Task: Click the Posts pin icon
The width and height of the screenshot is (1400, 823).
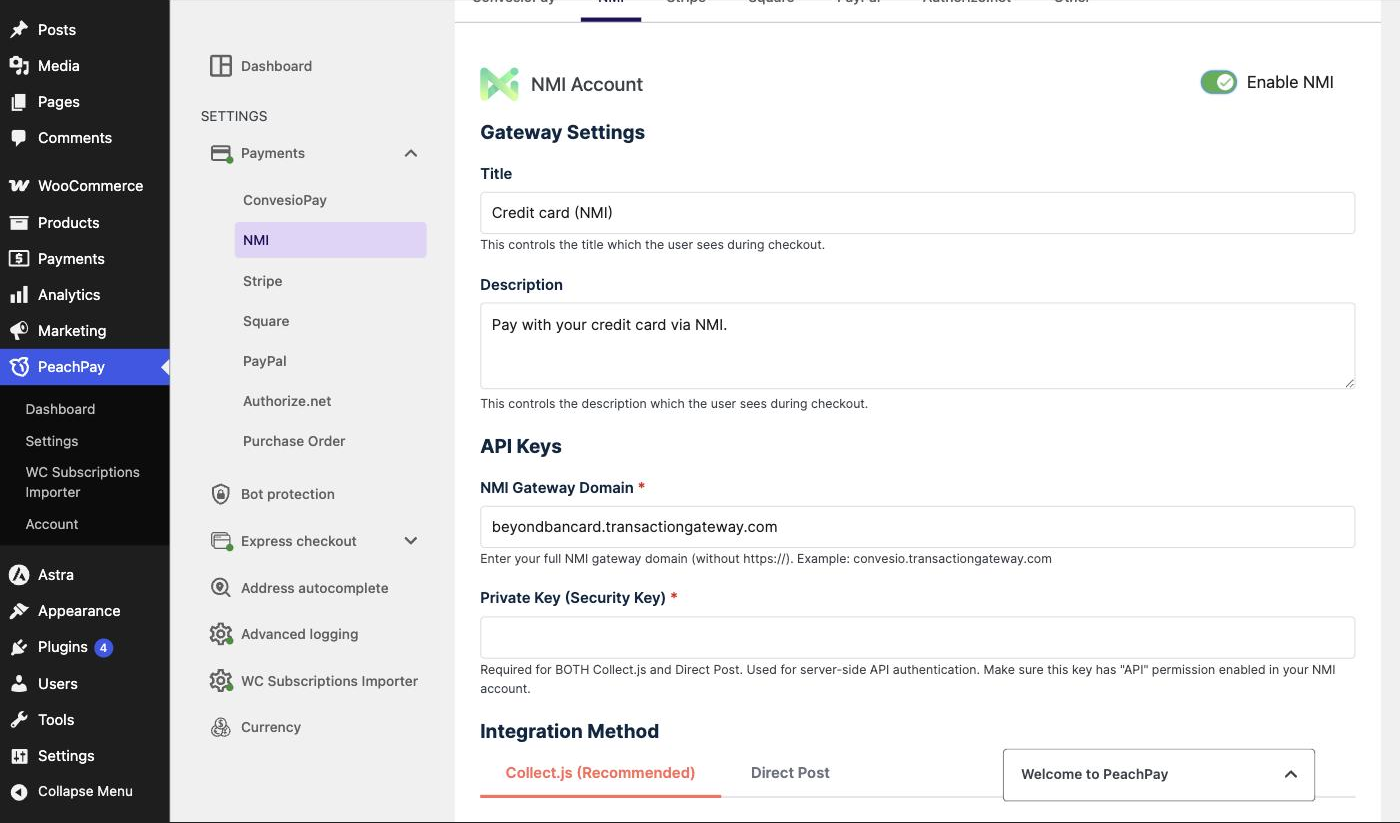Action: (x=19, y=30)
